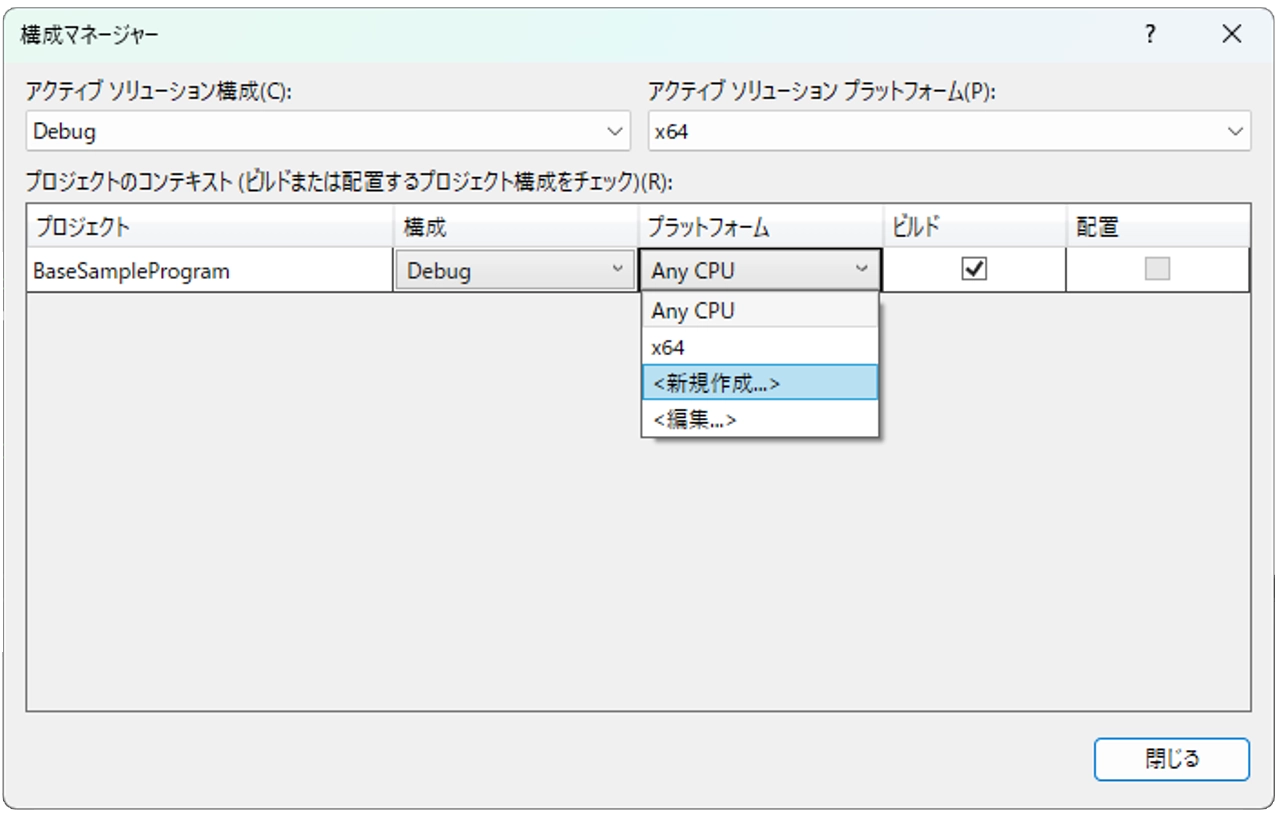
Task: Click the プロジェクト column header
Action: click(x=210, y=227)
